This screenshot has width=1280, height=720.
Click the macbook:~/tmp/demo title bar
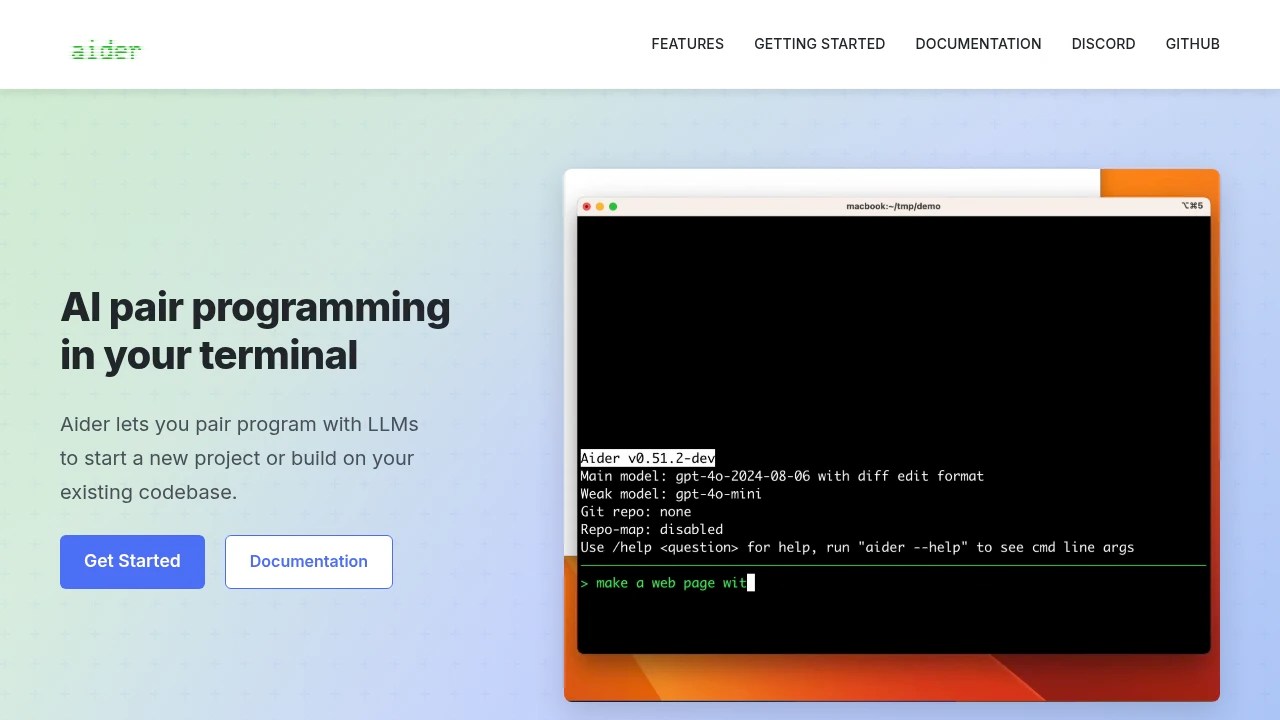[893, 206]
